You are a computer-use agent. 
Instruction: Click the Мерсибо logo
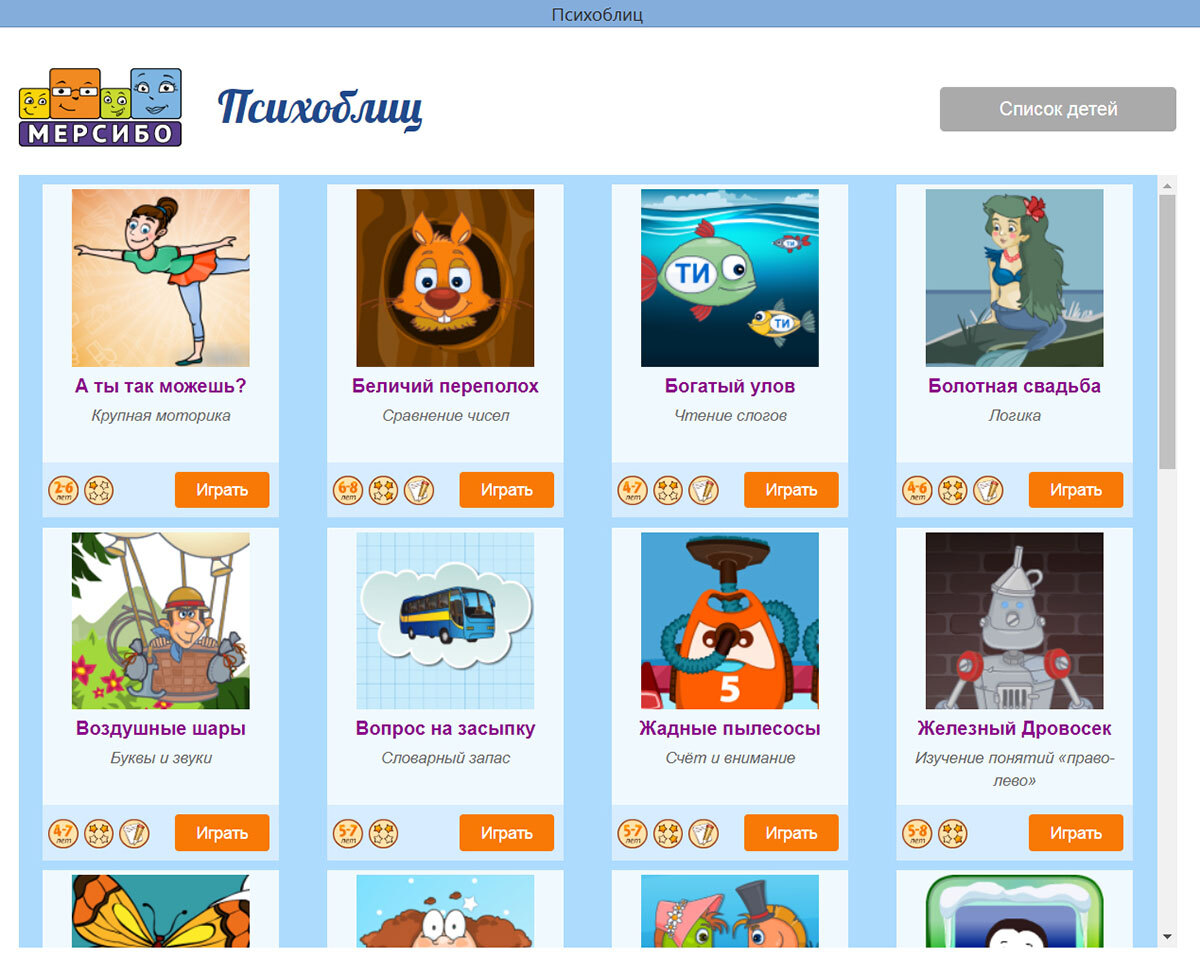(100, 107)
